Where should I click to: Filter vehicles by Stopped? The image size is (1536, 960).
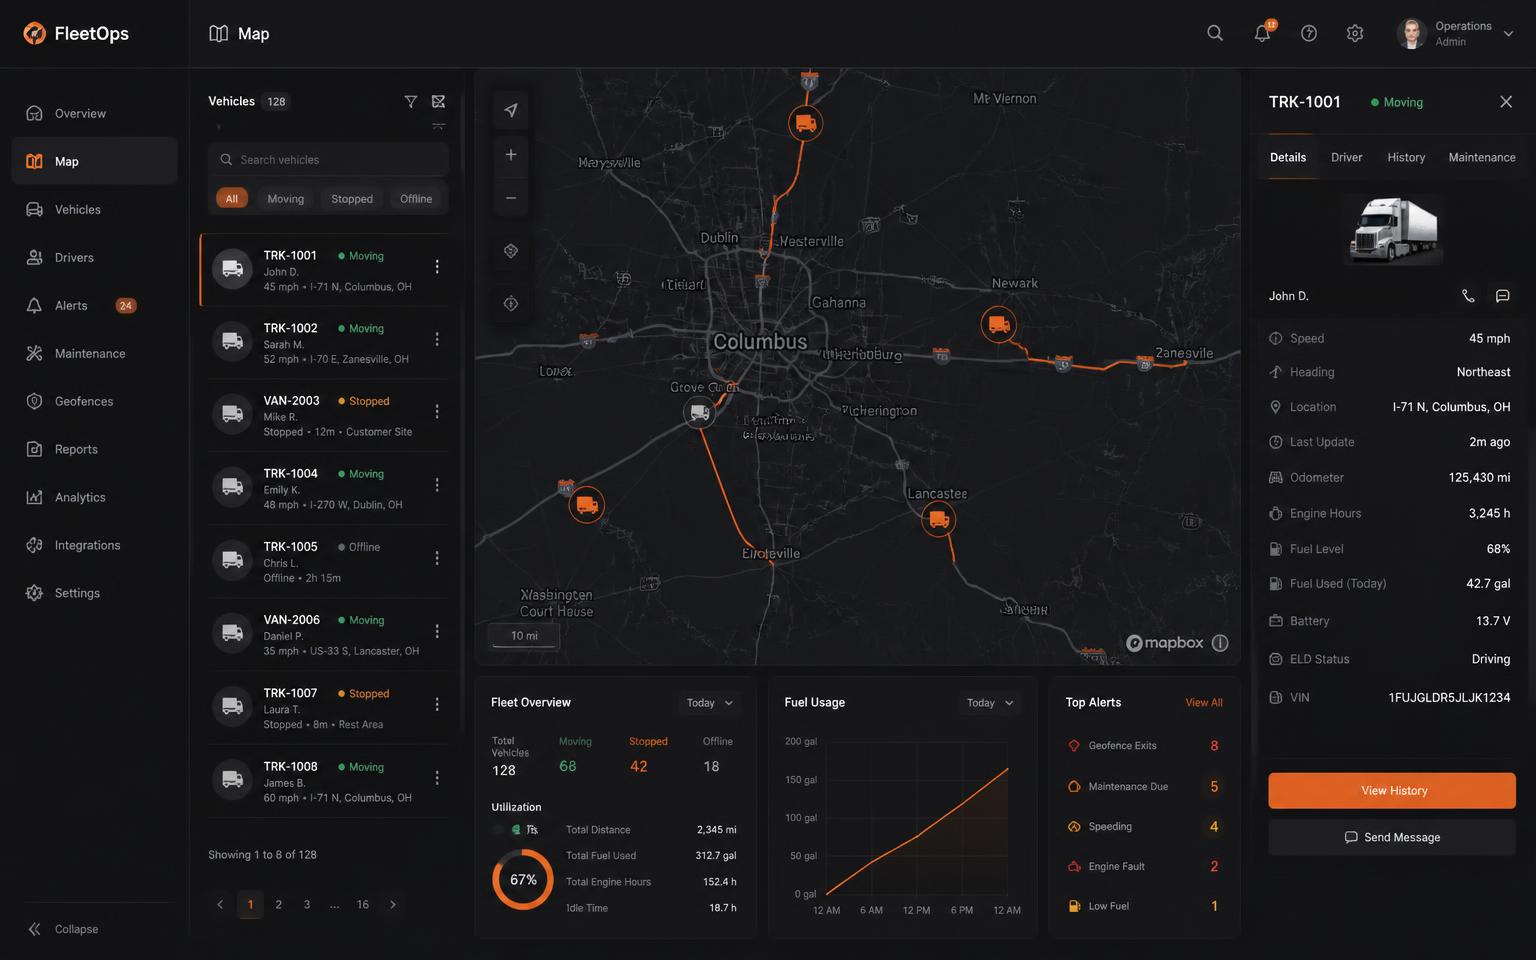coord(352,199)
